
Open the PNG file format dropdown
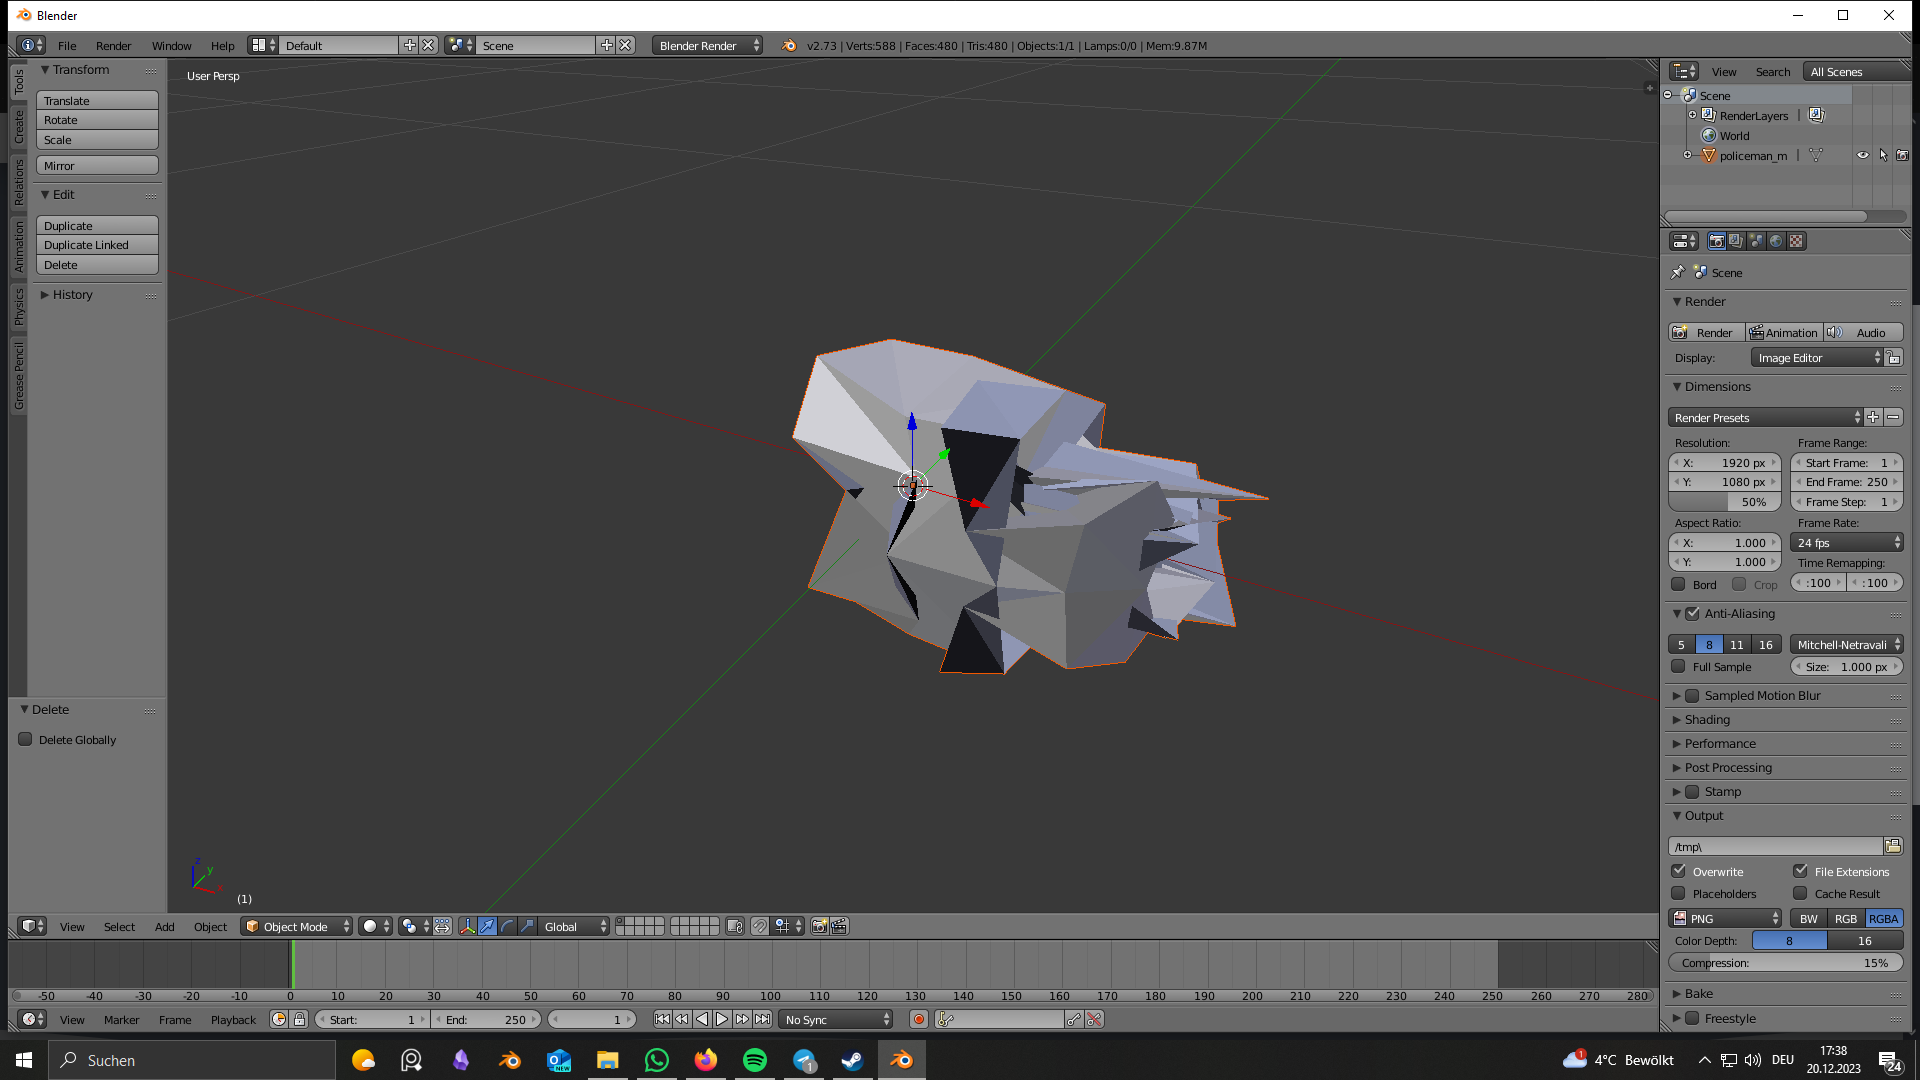[x=1725, y=919]
